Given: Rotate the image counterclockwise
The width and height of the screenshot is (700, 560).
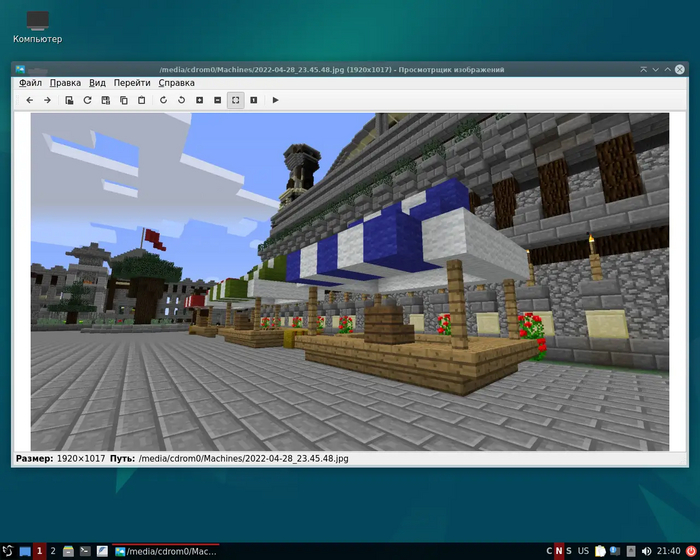Looking at the screenshot, I should [x=181, y=100].
